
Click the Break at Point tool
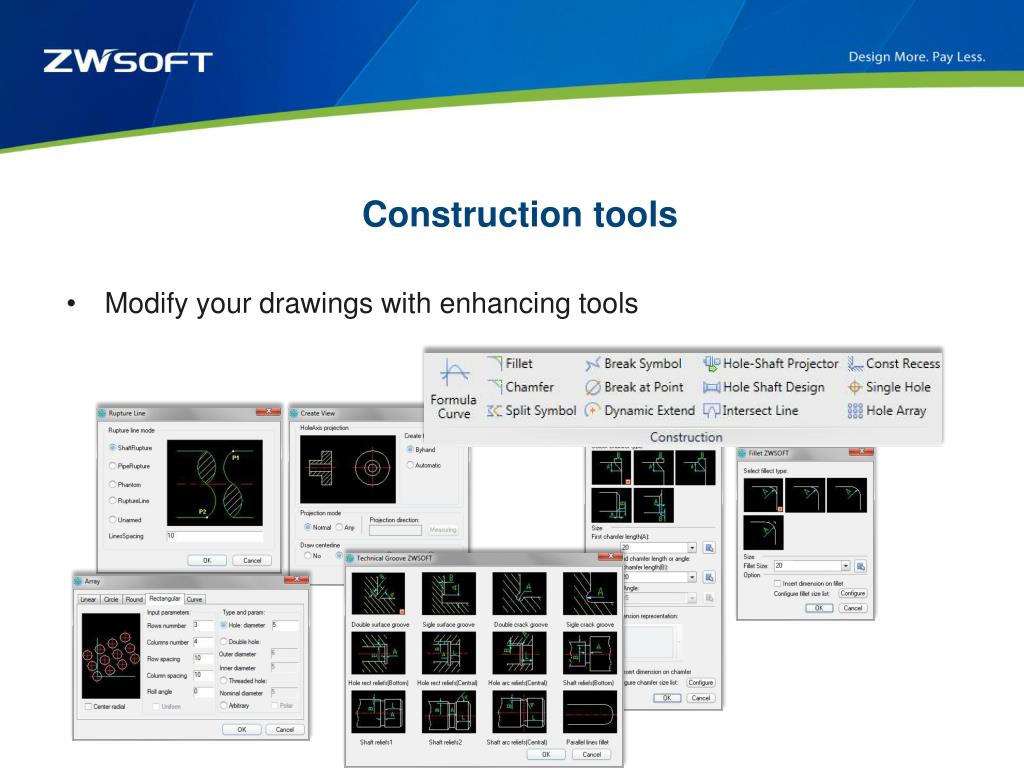[634, 387]
